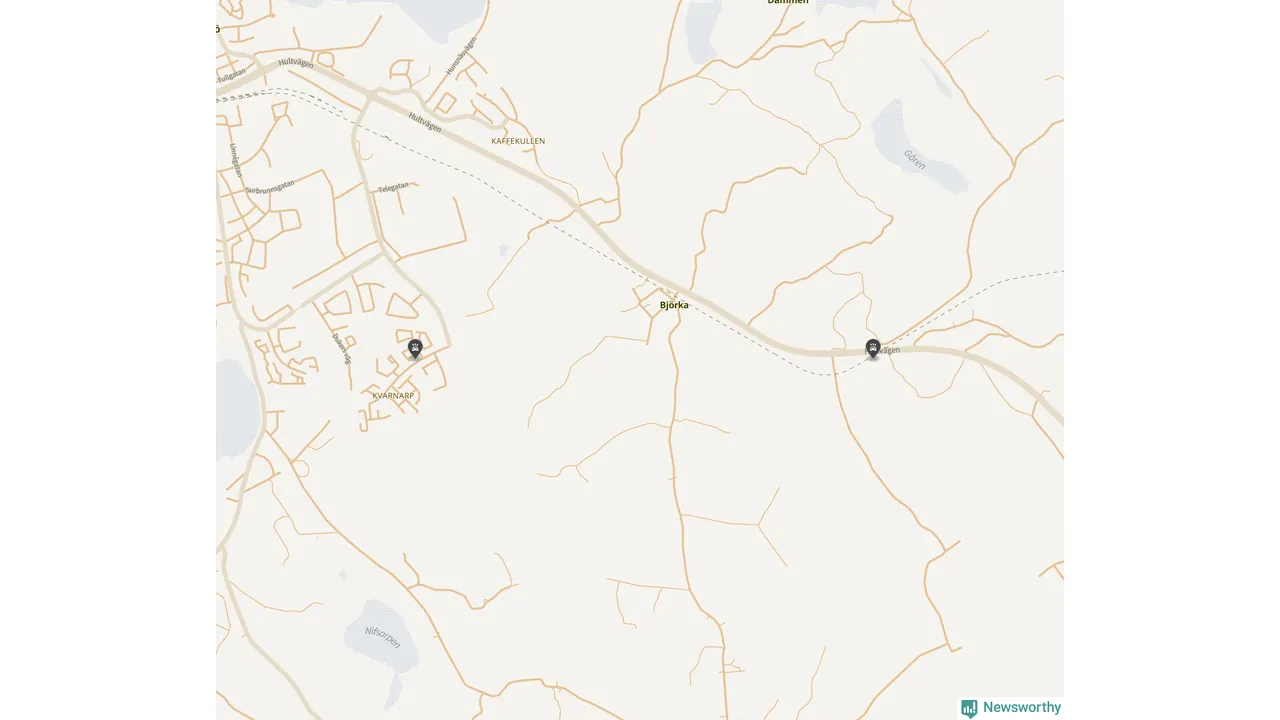The image size is (1280, 720).
Task: Click the Björka place label
Action: tap(674, 305)
